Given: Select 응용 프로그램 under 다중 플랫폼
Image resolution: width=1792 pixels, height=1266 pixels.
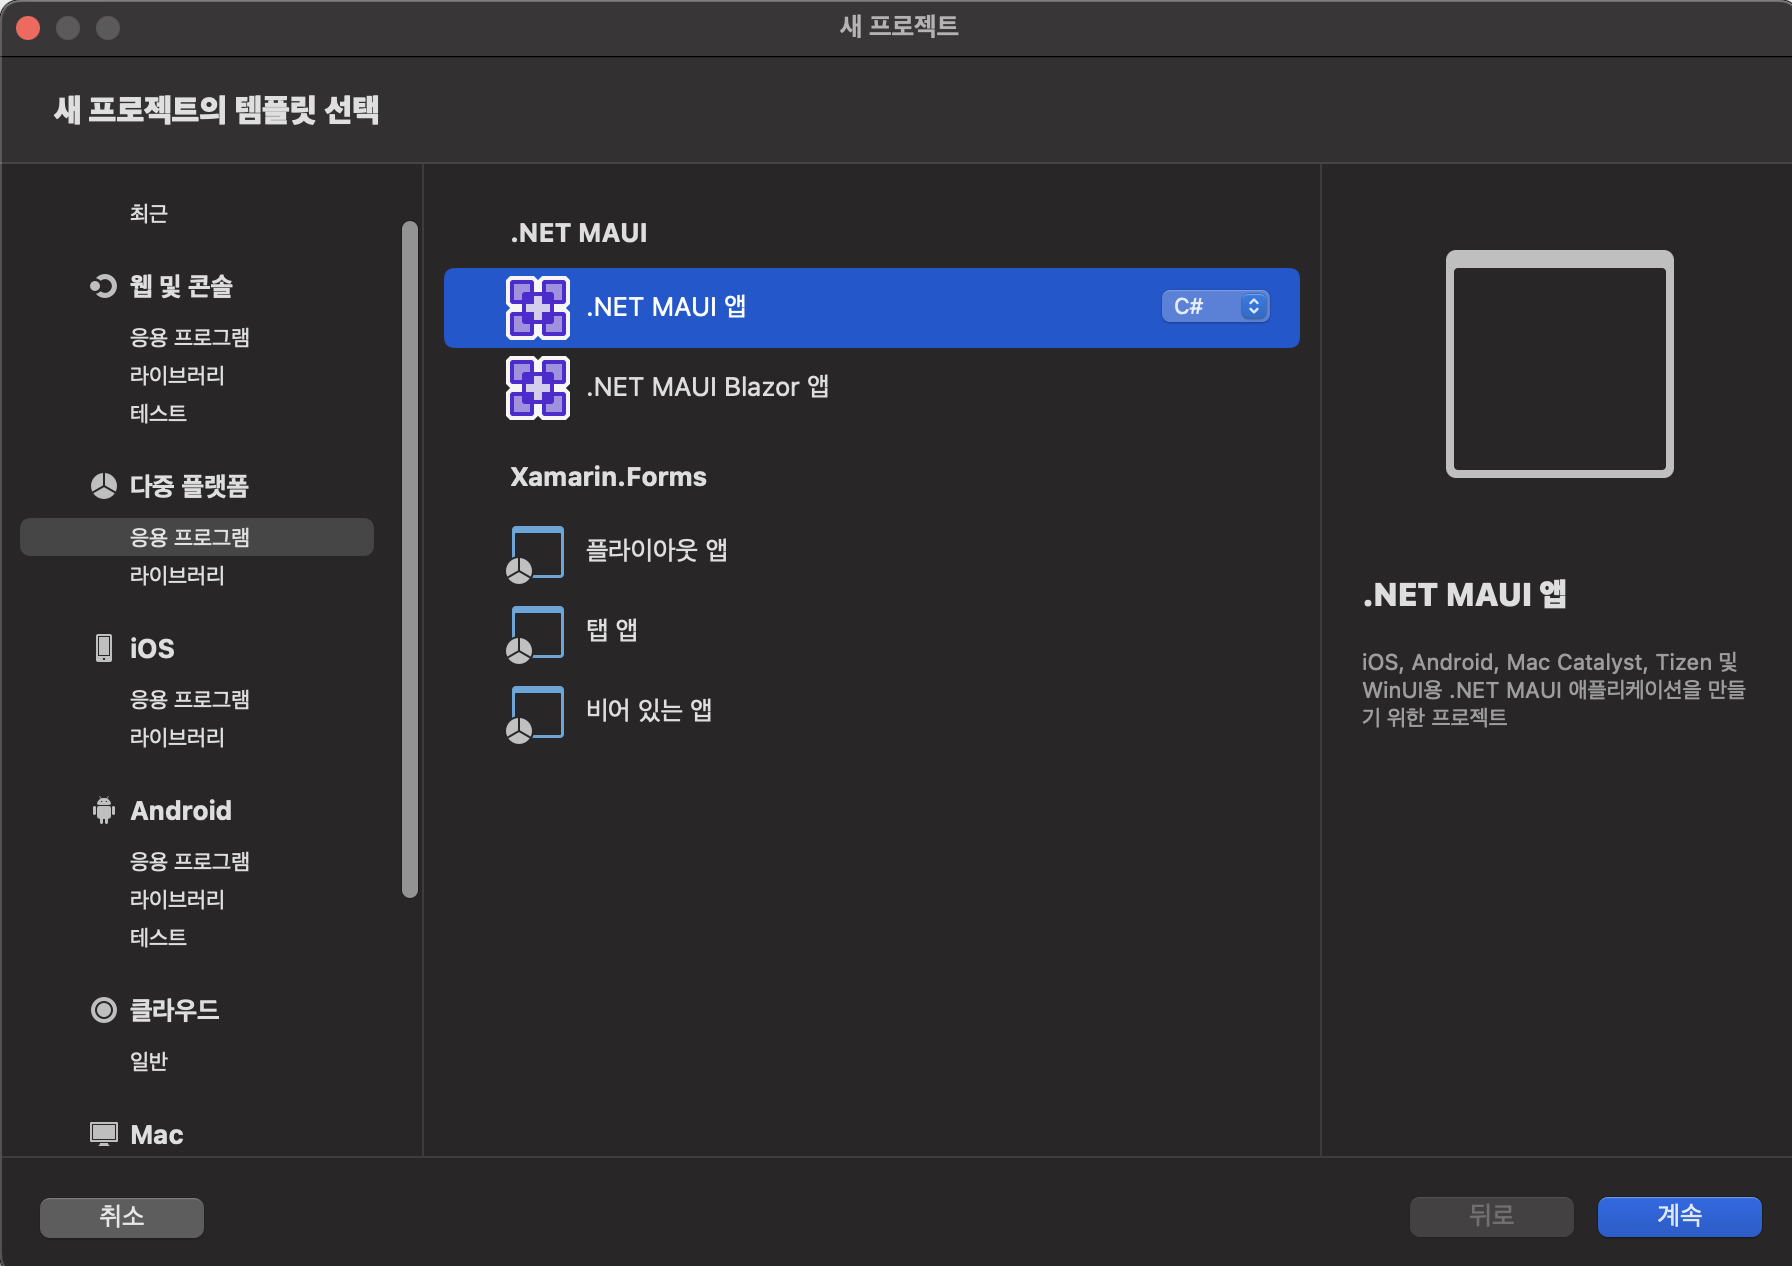Looking at the screenshot, I should (x=197, y=537).
